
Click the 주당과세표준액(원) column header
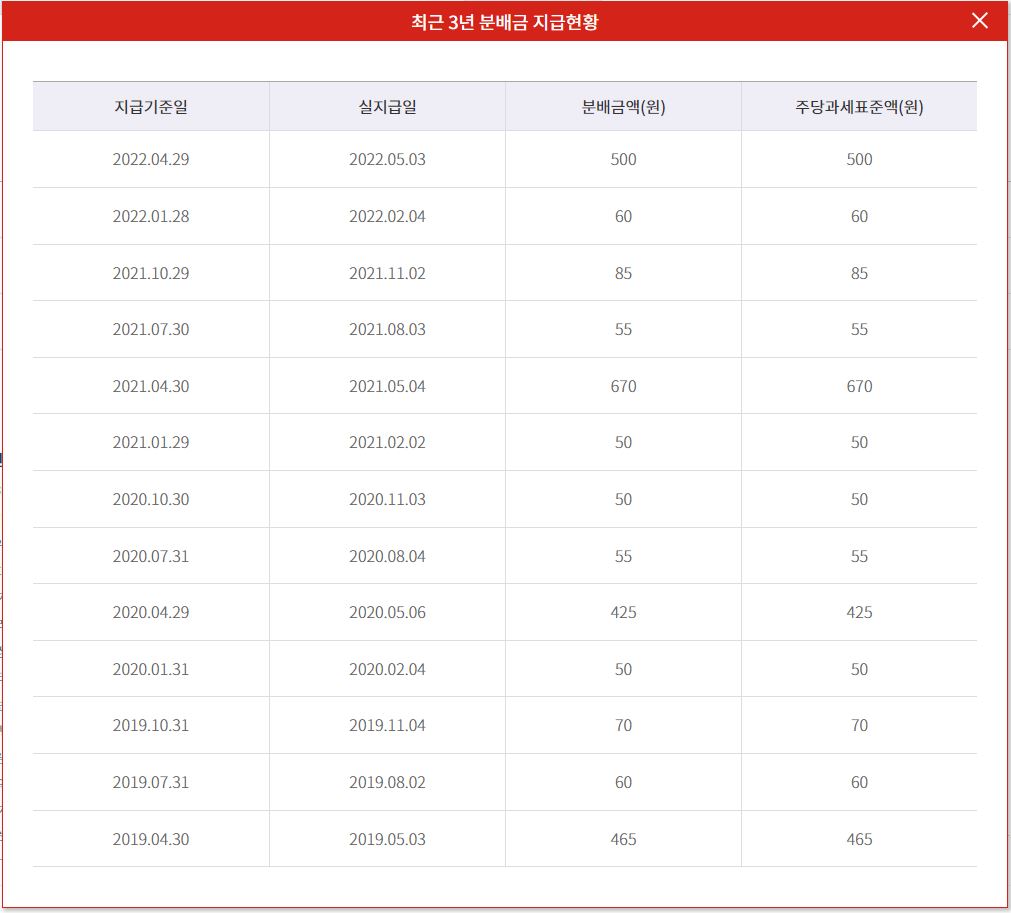pyautogui.click(x=859, y=106)
